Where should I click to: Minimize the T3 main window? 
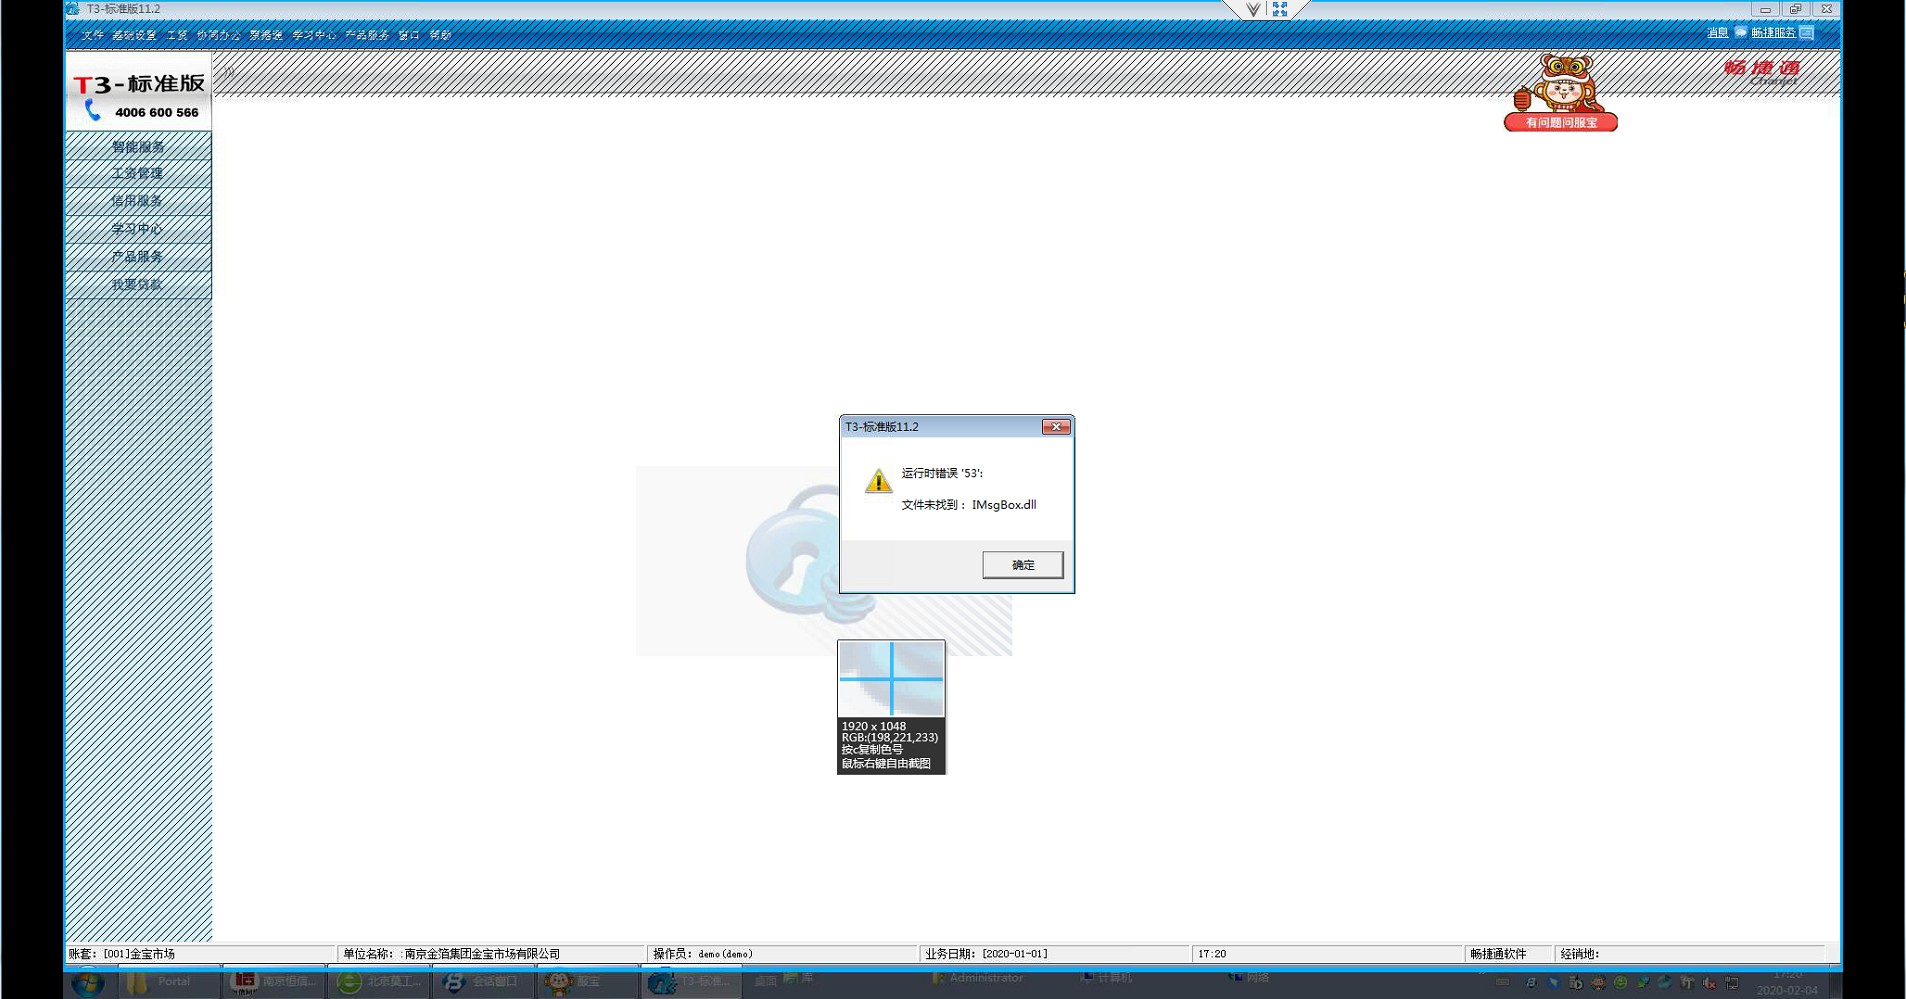click(x=1765, y=9)
